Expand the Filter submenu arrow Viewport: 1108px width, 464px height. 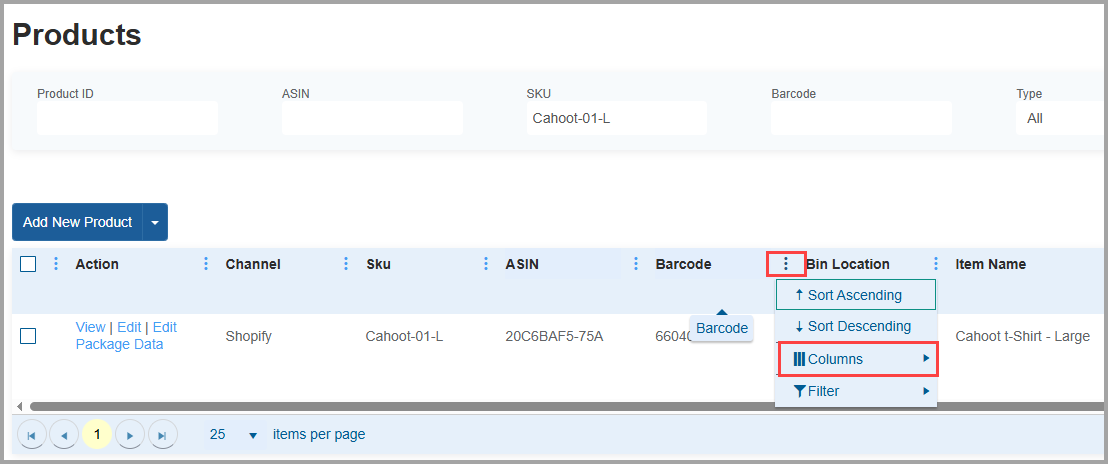point(926,391)
